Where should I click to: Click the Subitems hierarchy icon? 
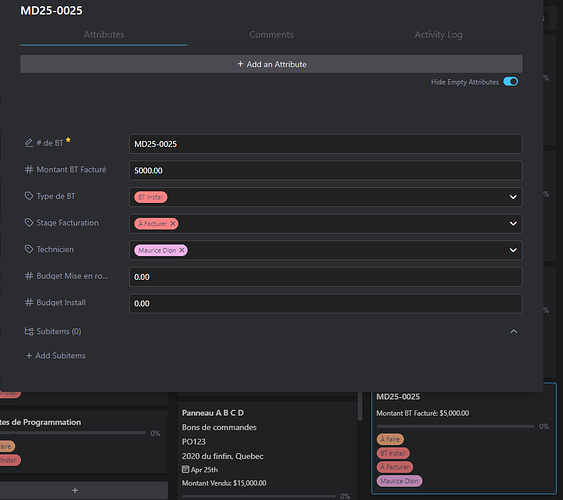tap(29, 331)
